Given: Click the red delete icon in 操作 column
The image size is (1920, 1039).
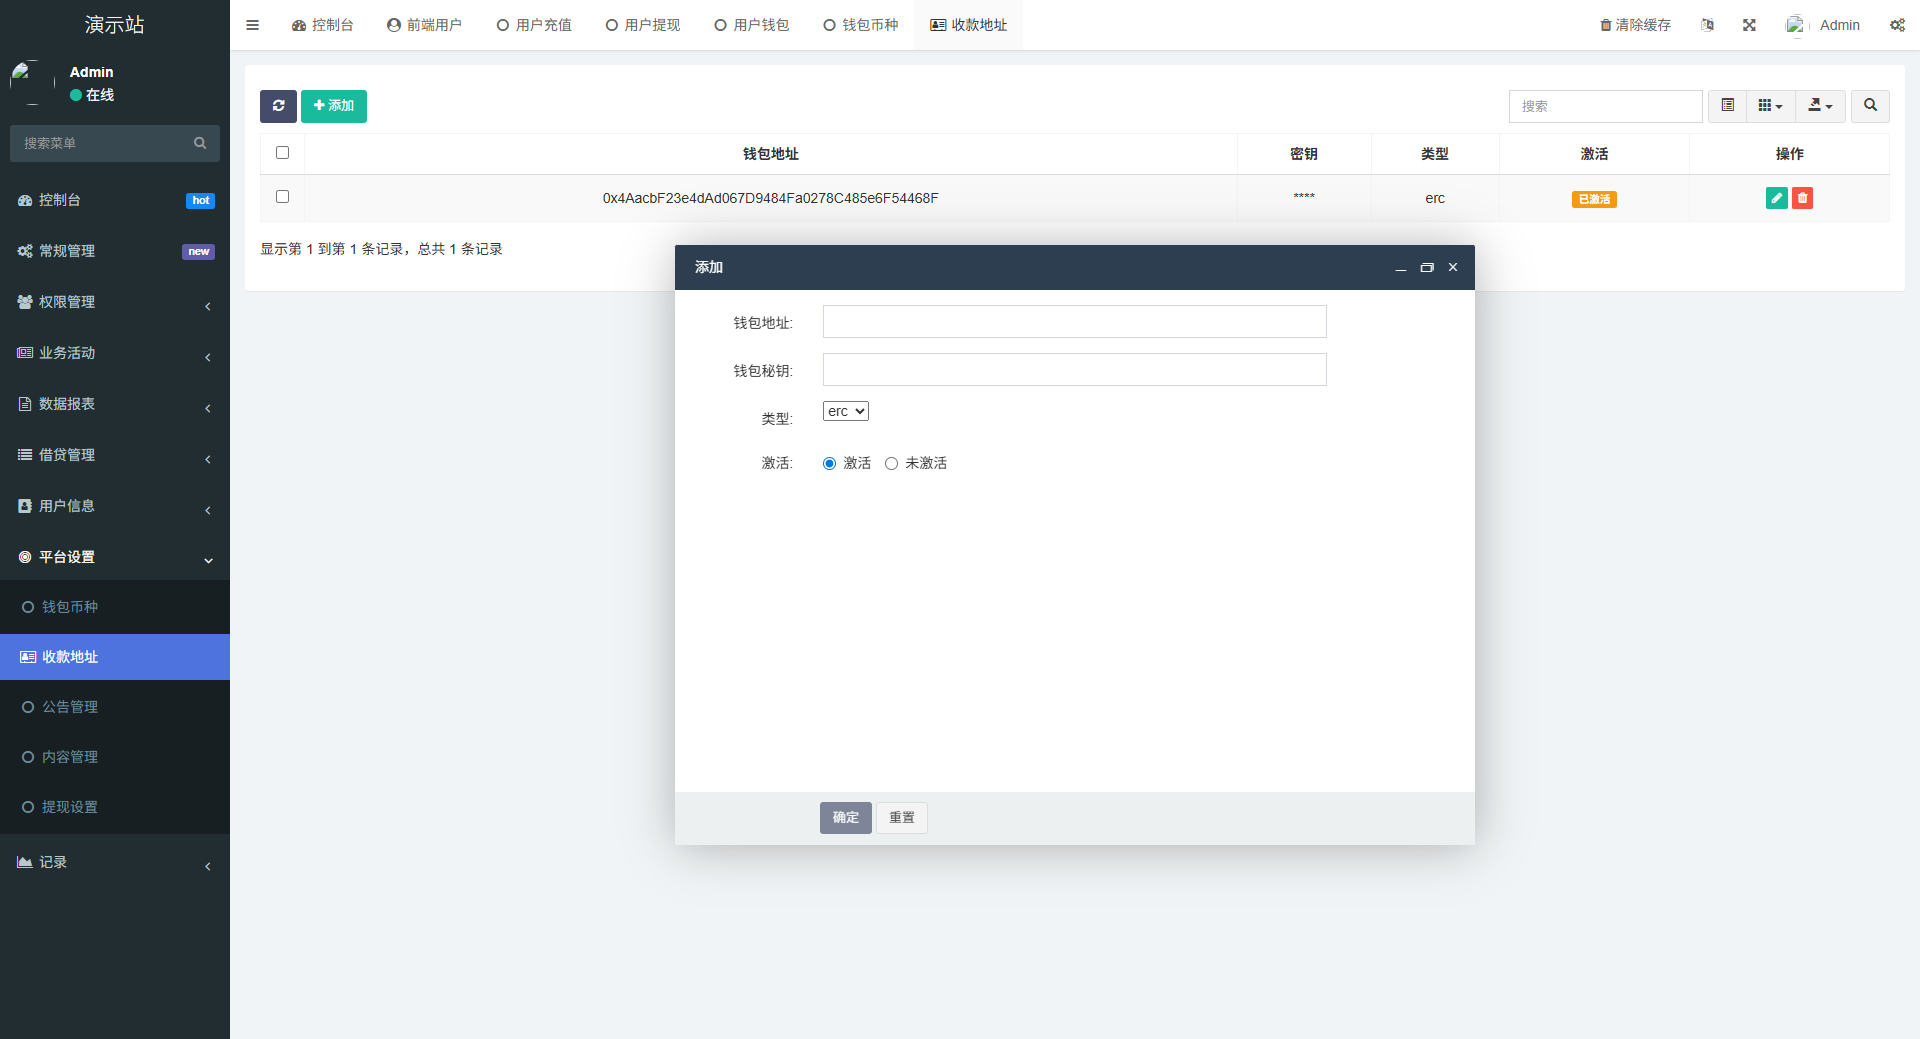Looking at the screenshot, I should (1802, 198).
